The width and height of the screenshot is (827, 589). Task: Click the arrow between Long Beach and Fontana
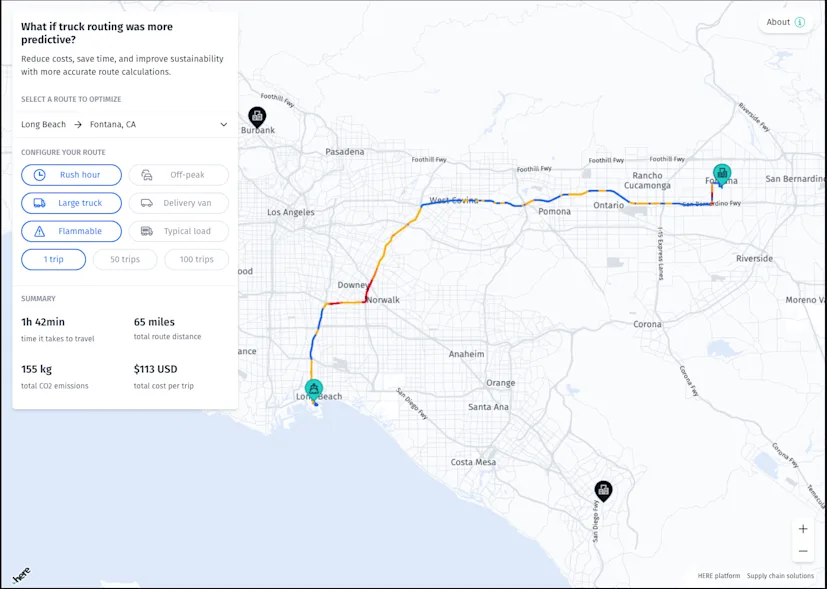point(78,124)
